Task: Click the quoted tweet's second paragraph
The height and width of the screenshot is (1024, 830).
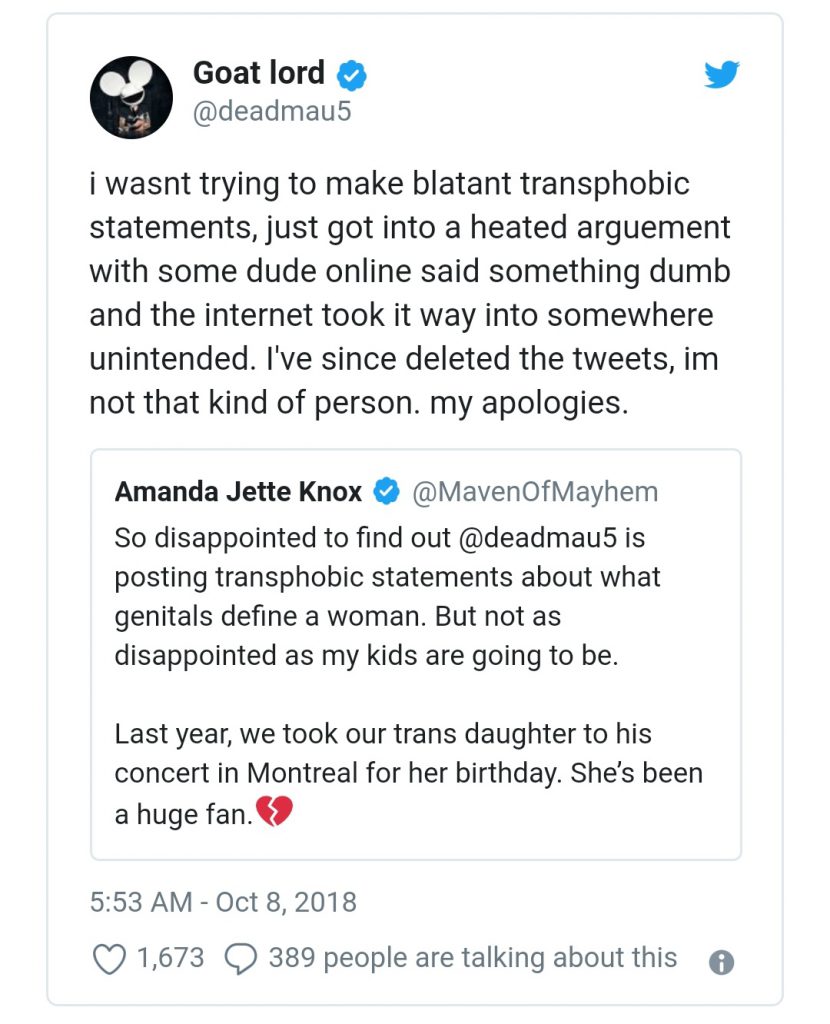Action: pyautogui.click(x=408, y=773)
